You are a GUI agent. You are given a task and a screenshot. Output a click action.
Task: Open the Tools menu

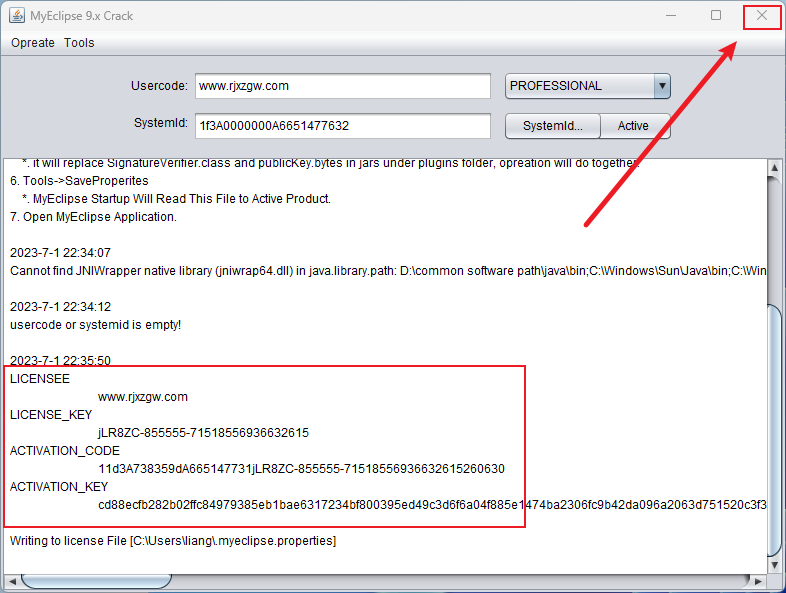click(x=79, y=43)
